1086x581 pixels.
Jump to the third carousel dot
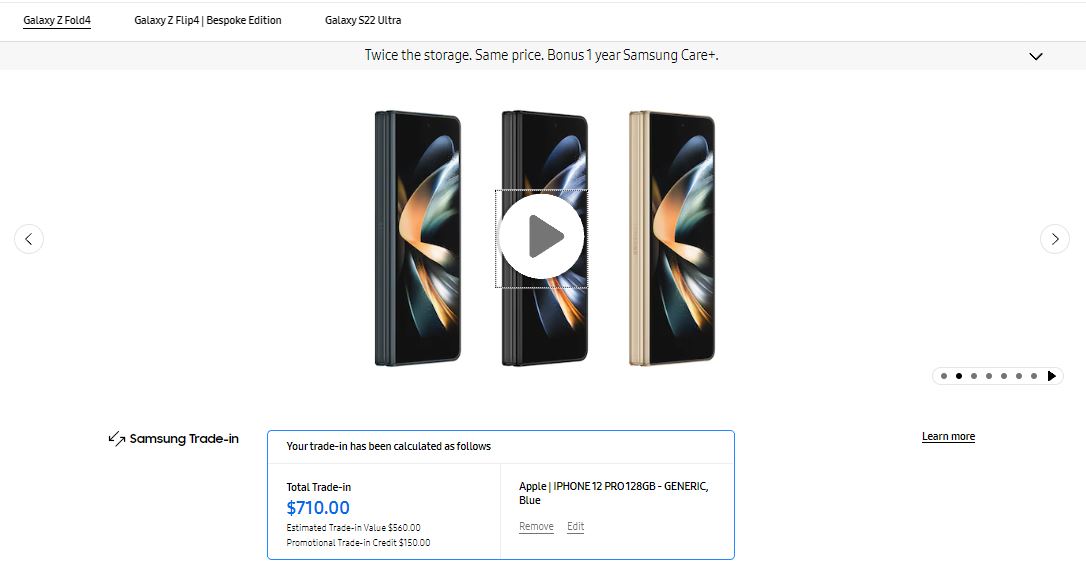click(974, 376)
